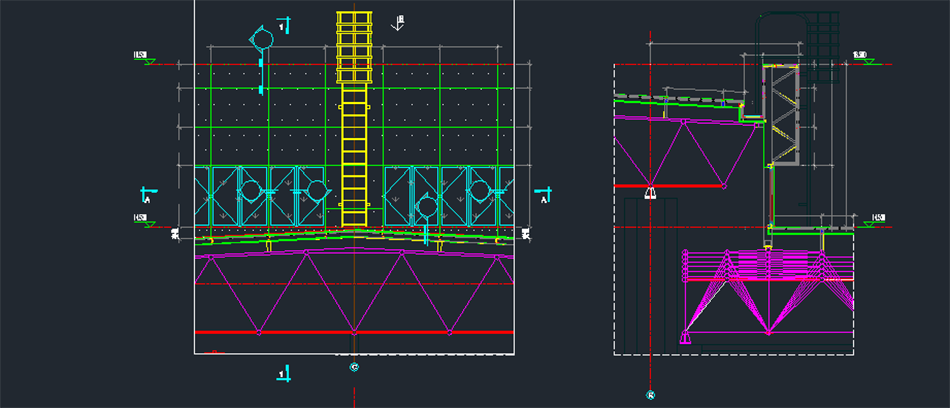Click the thick red line in left view

(354, 332)
